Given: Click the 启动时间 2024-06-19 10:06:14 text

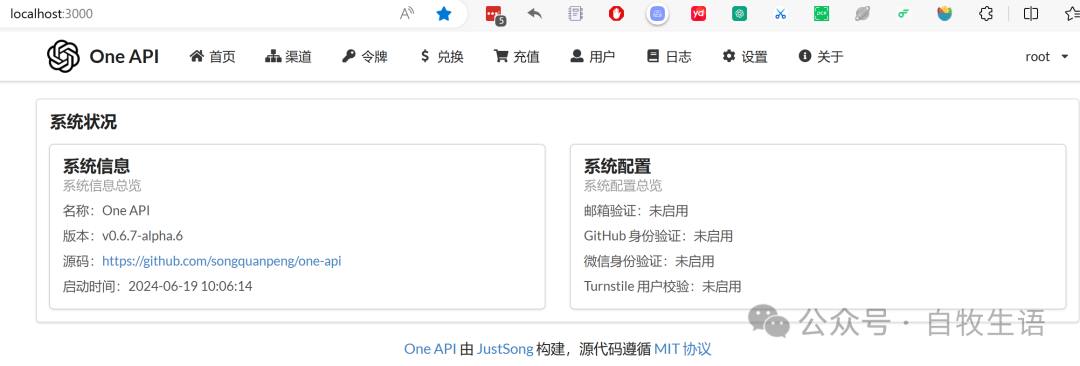Looking at the screenshot, I should point(158,286).
